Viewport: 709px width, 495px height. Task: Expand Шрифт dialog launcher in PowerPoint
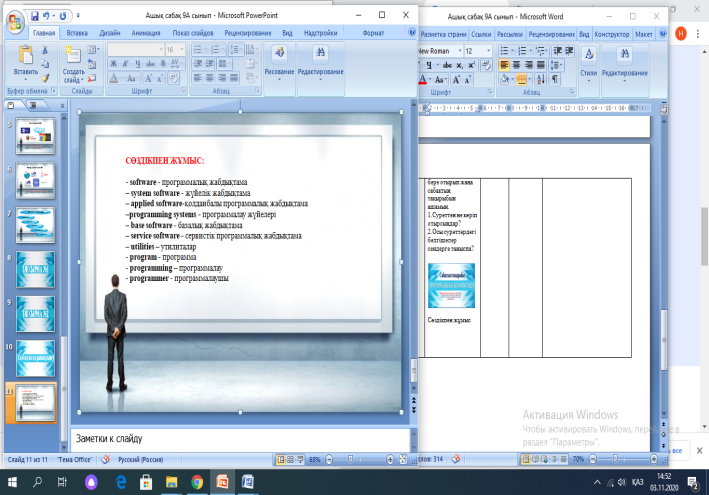[183, 91]
